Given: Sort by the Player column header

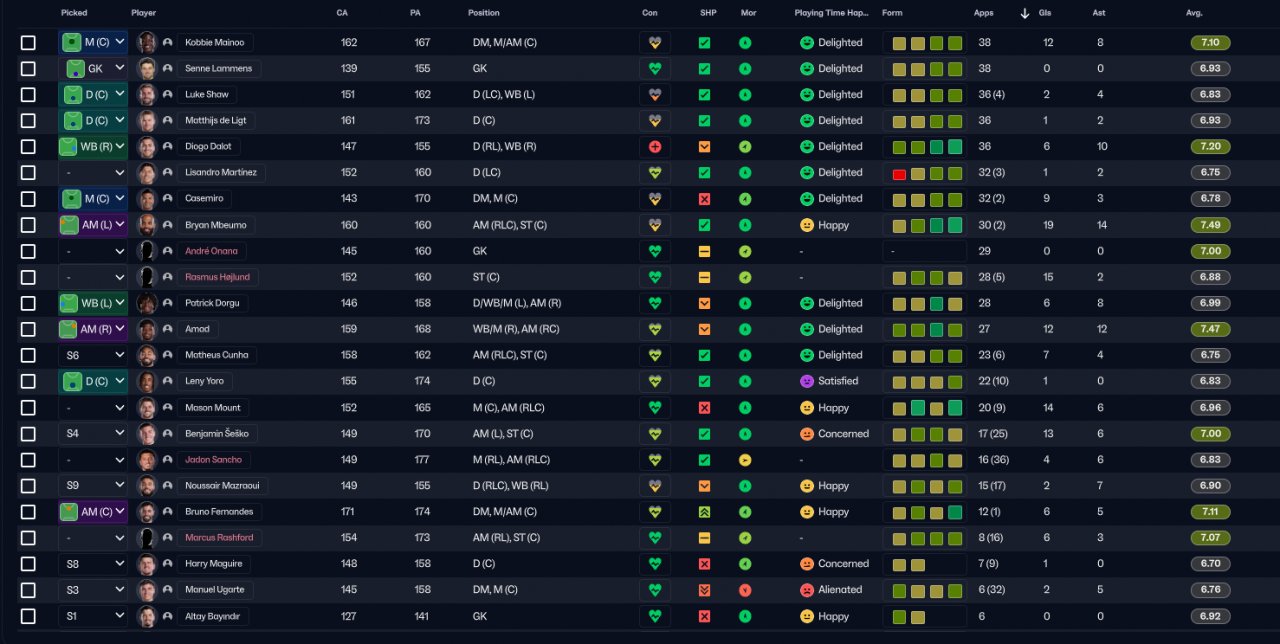Looking at the screenshot, I should click(143, 13).
